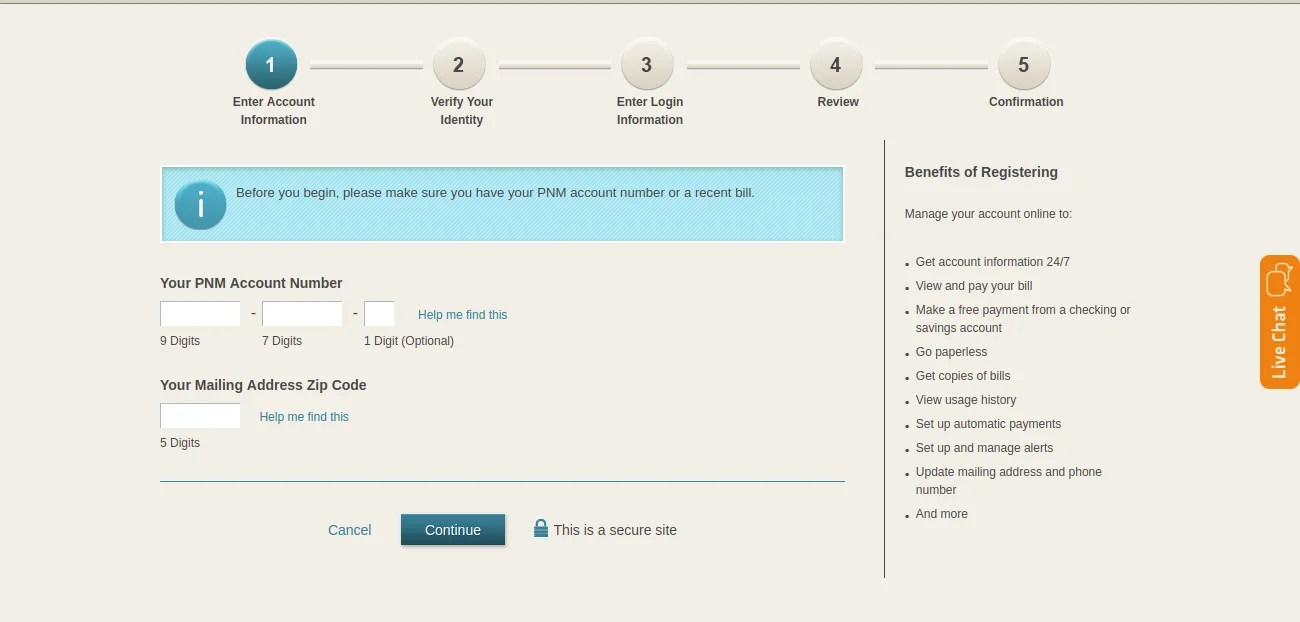Select the step 1 Enter Account Information circle
Screen dimensions: 1300x622
271,63
